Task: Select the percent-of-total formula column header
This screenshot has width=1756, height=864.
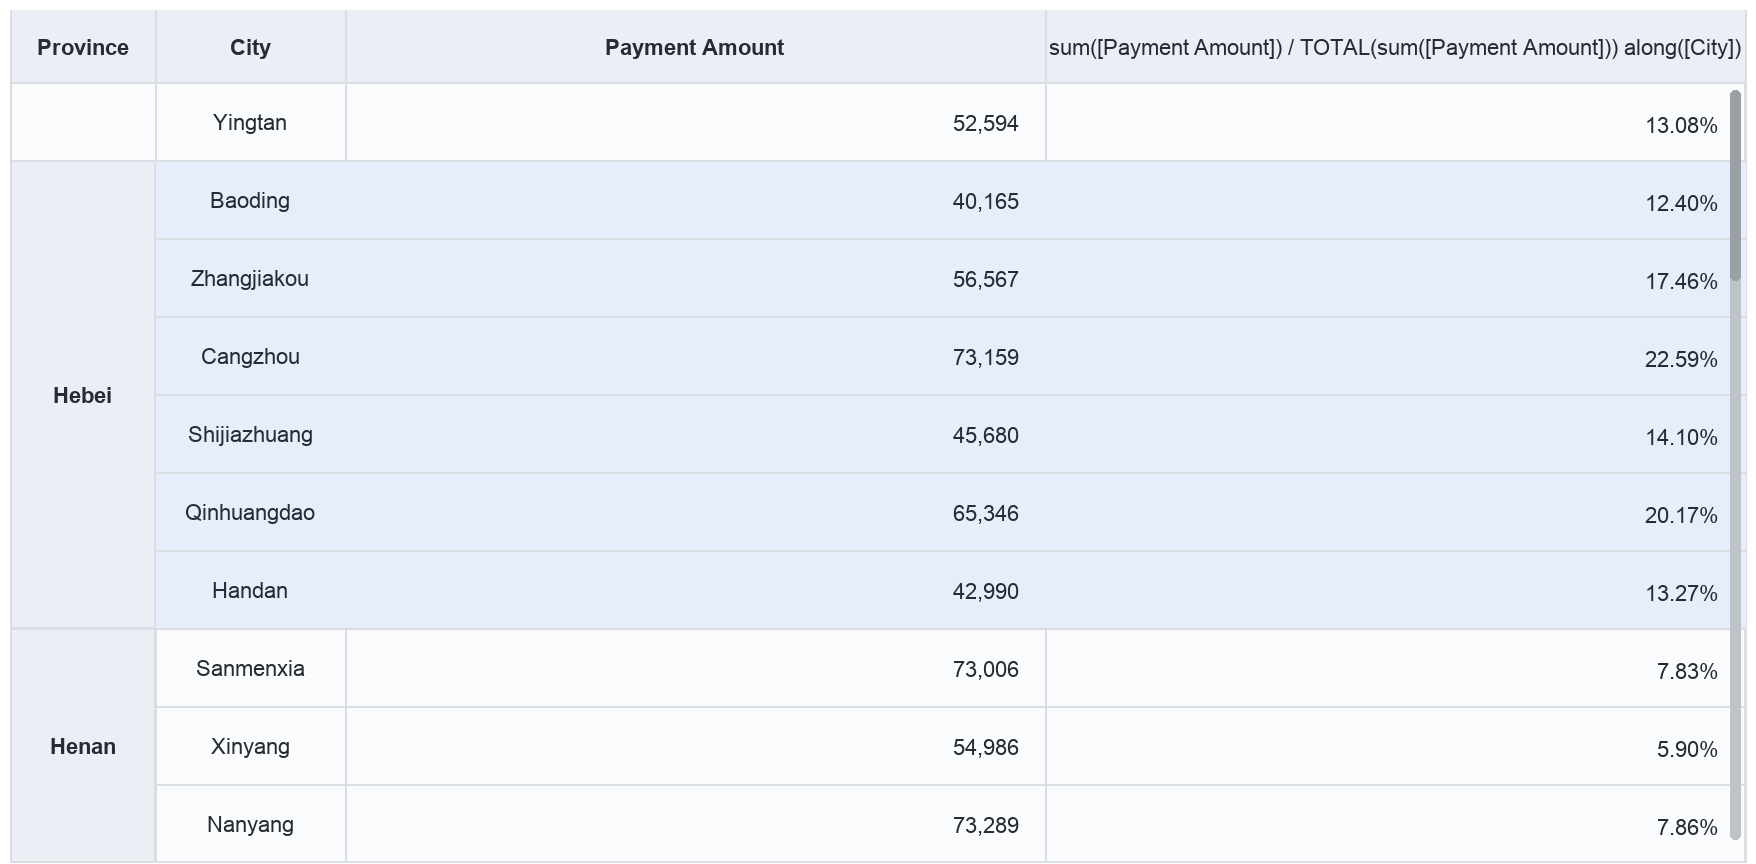Action: click(1395, 47)
